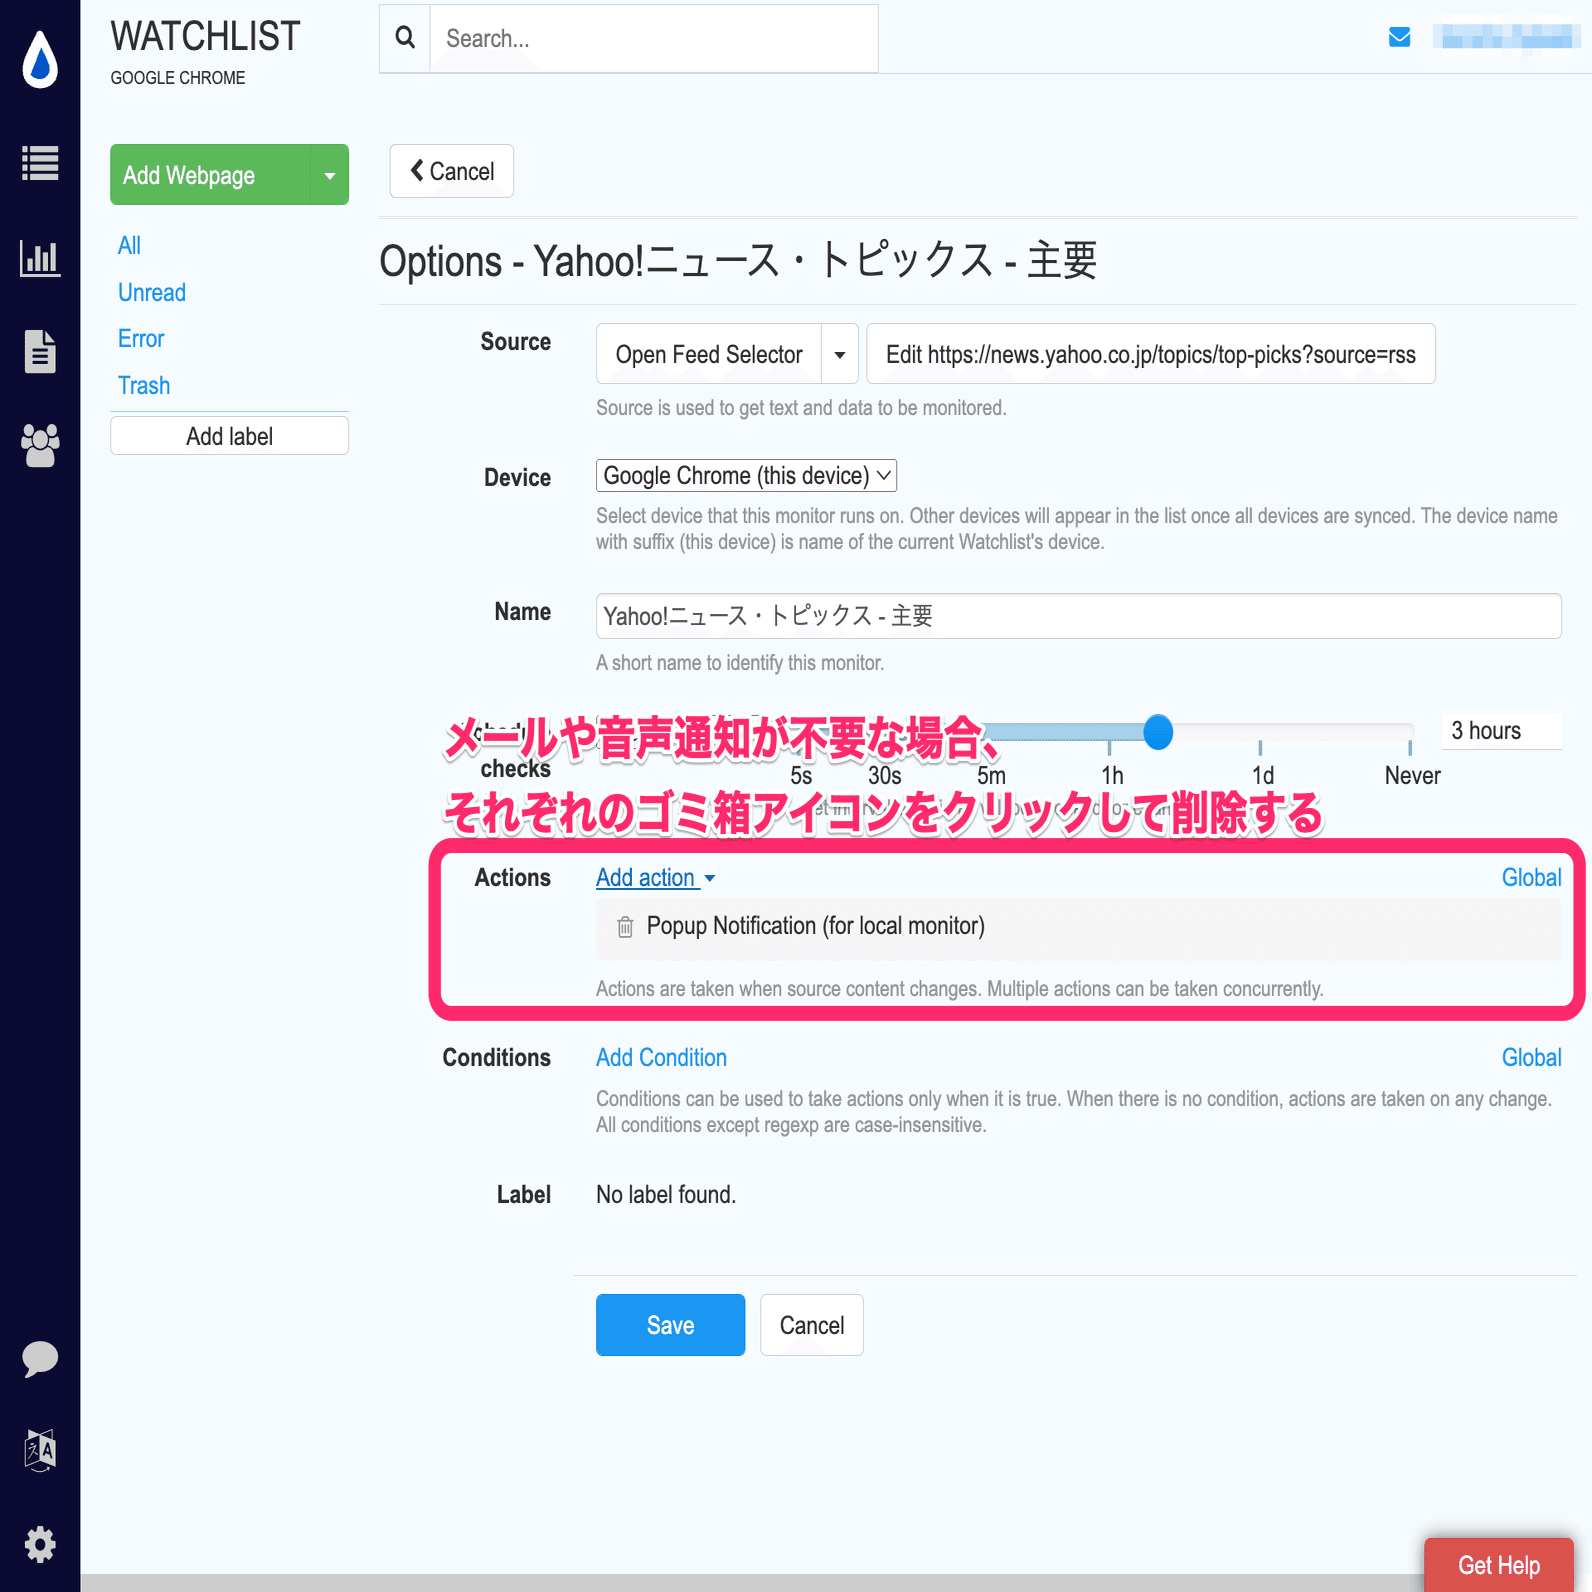1592x1592 pixels.
Task: Click the 3 hours interval field
Action: click(1501, 731)
